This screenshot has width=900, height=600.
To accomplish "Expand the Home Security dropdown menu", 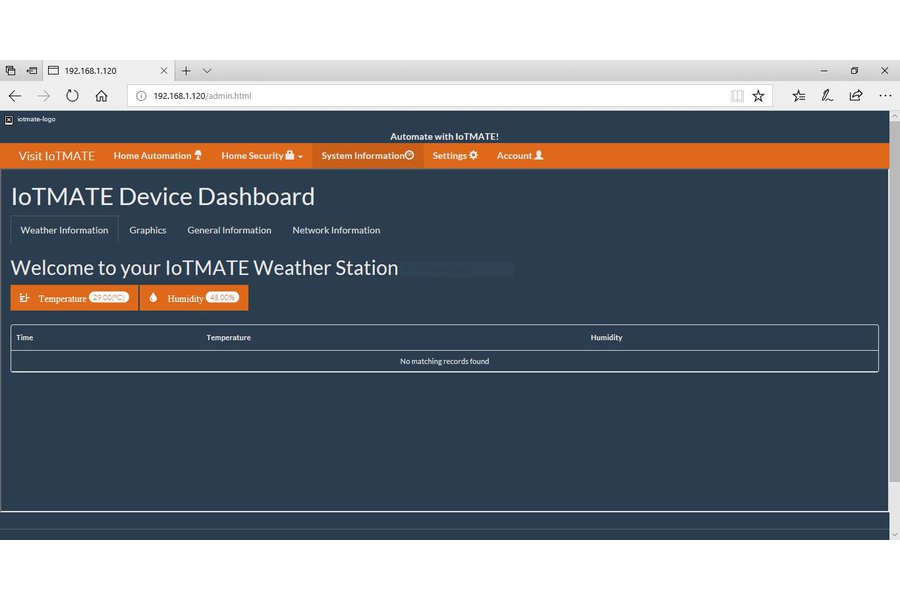I will point(262,156).
